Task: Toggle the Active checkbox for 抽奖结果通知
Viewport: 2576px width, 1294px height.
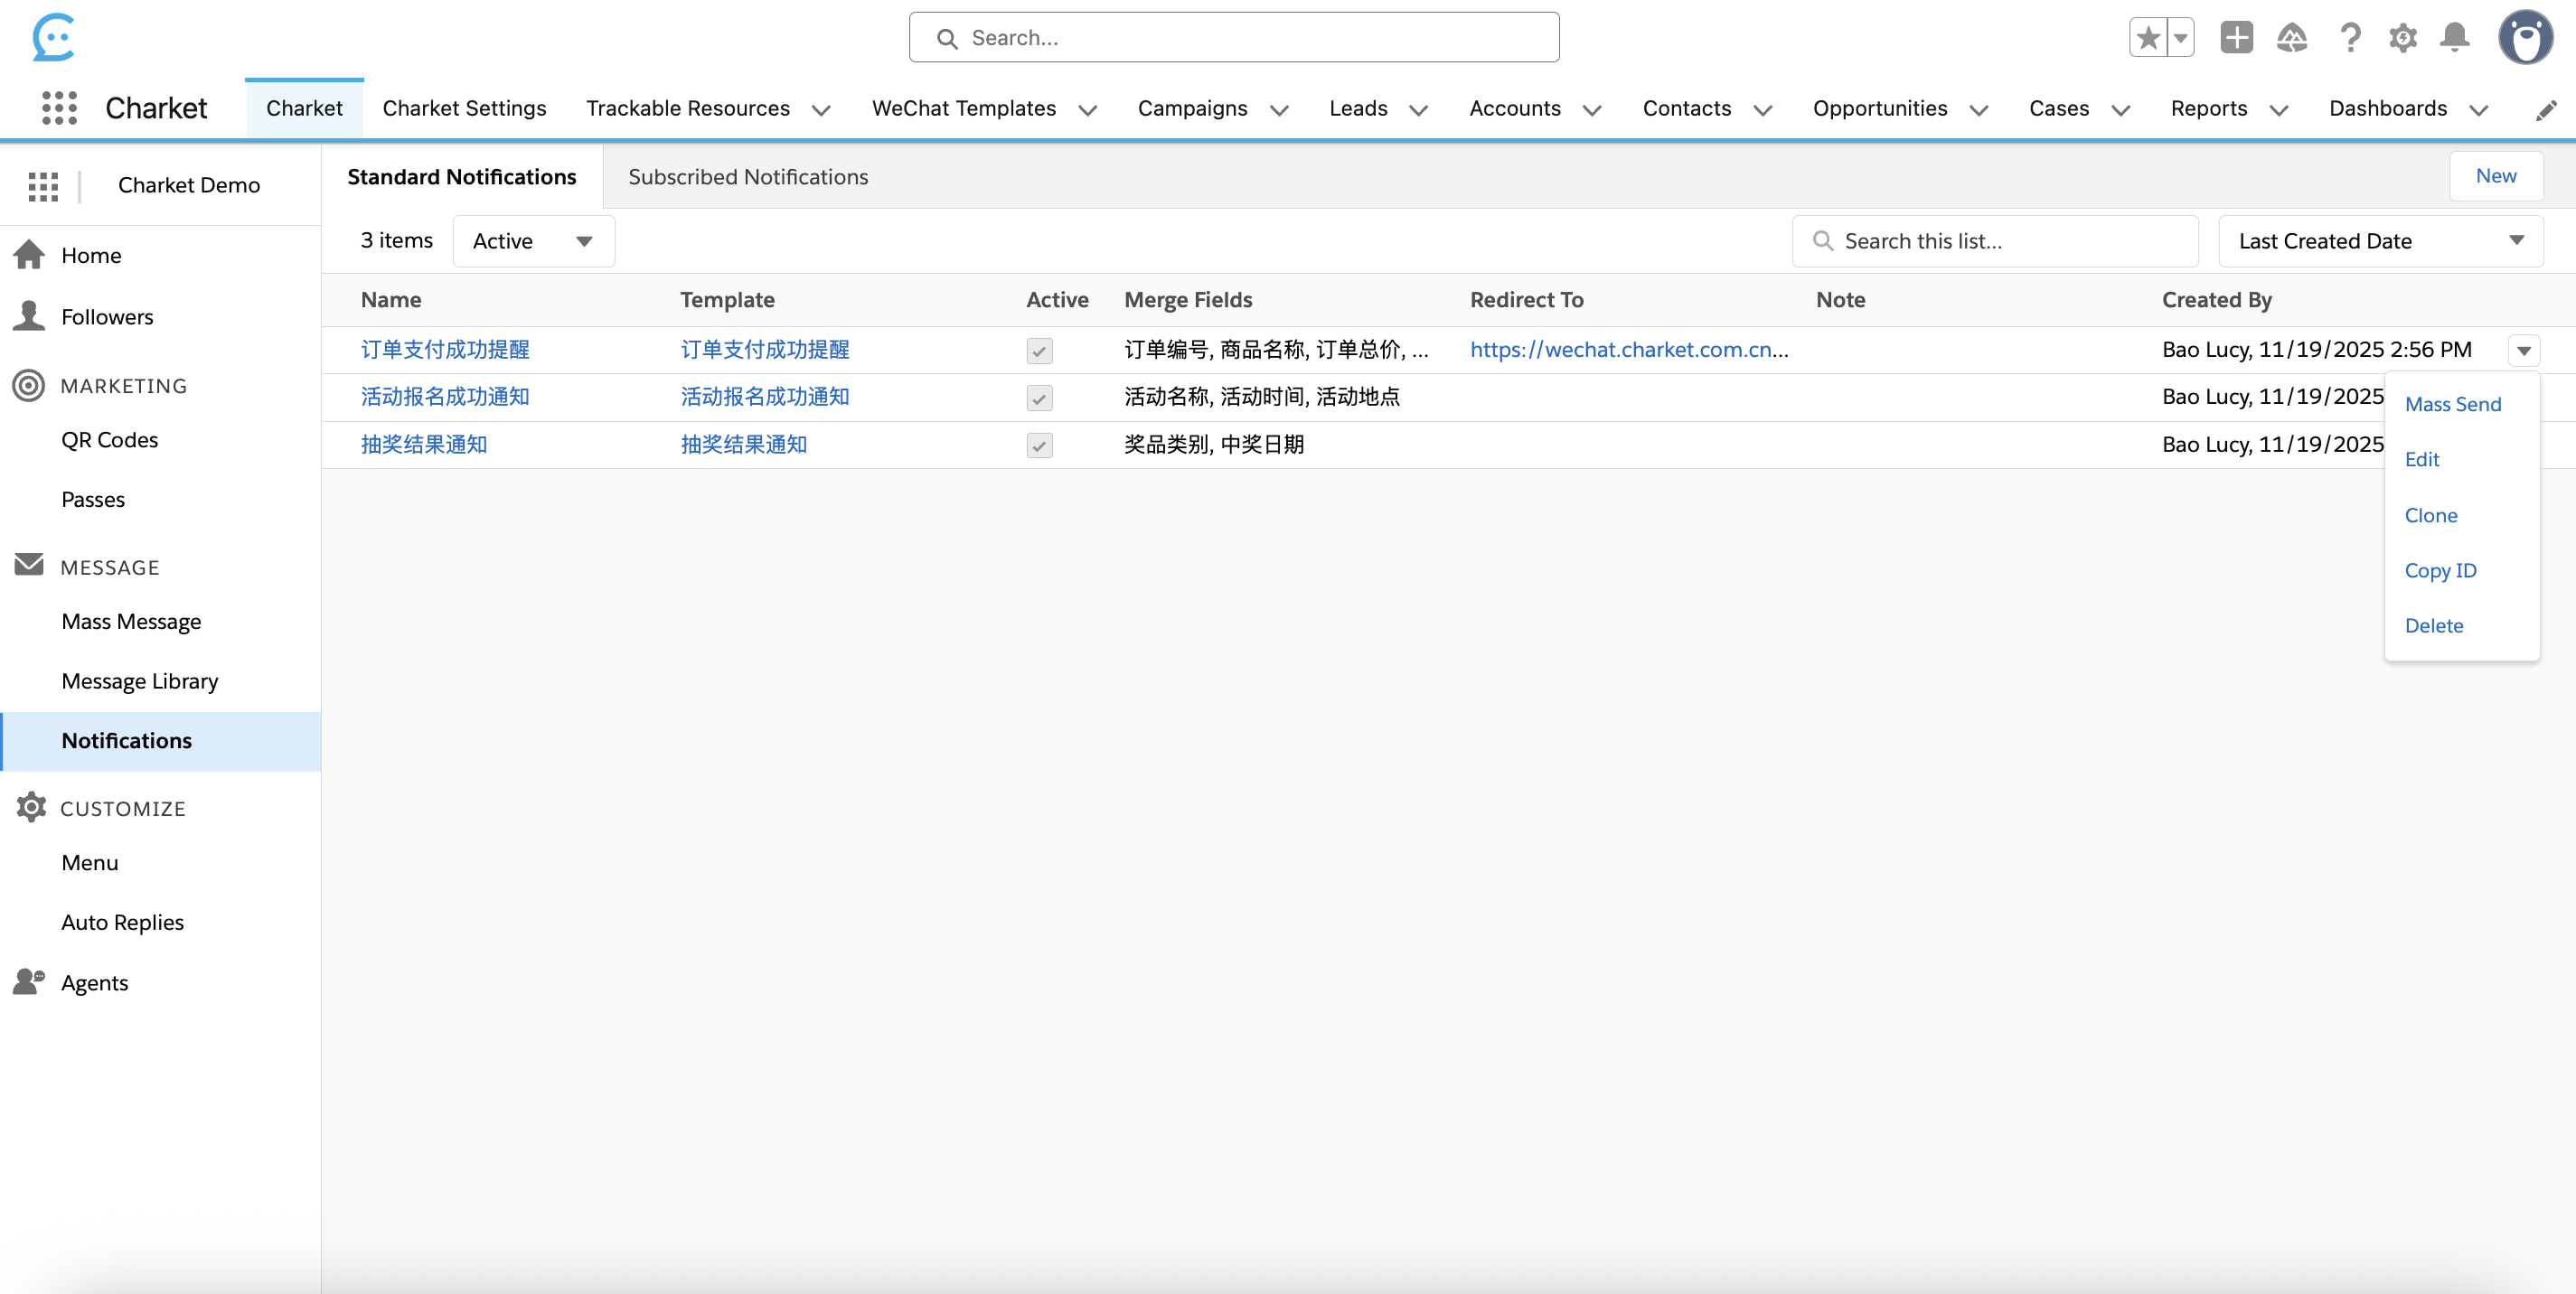Action: pyautogui.click(x=1039, y=446)
